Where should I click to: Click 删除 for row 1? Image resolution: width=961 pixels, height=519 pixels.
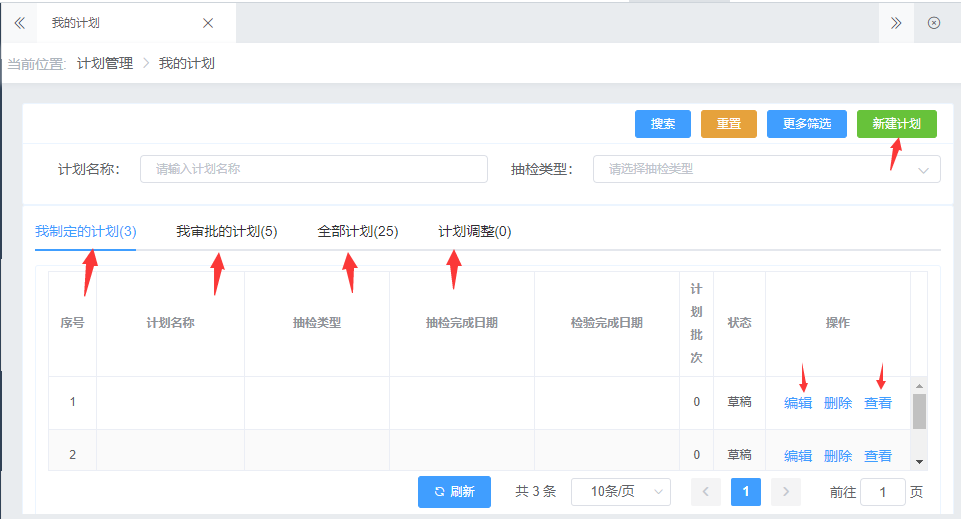click(838, 403)
